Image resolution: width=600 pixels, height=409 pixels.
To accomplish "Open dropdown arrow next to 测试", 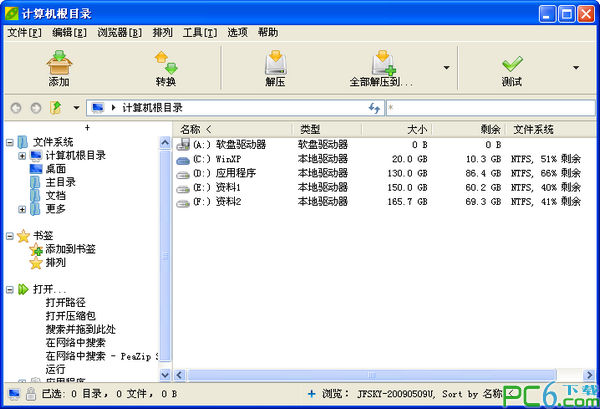I will pos(576,68).
